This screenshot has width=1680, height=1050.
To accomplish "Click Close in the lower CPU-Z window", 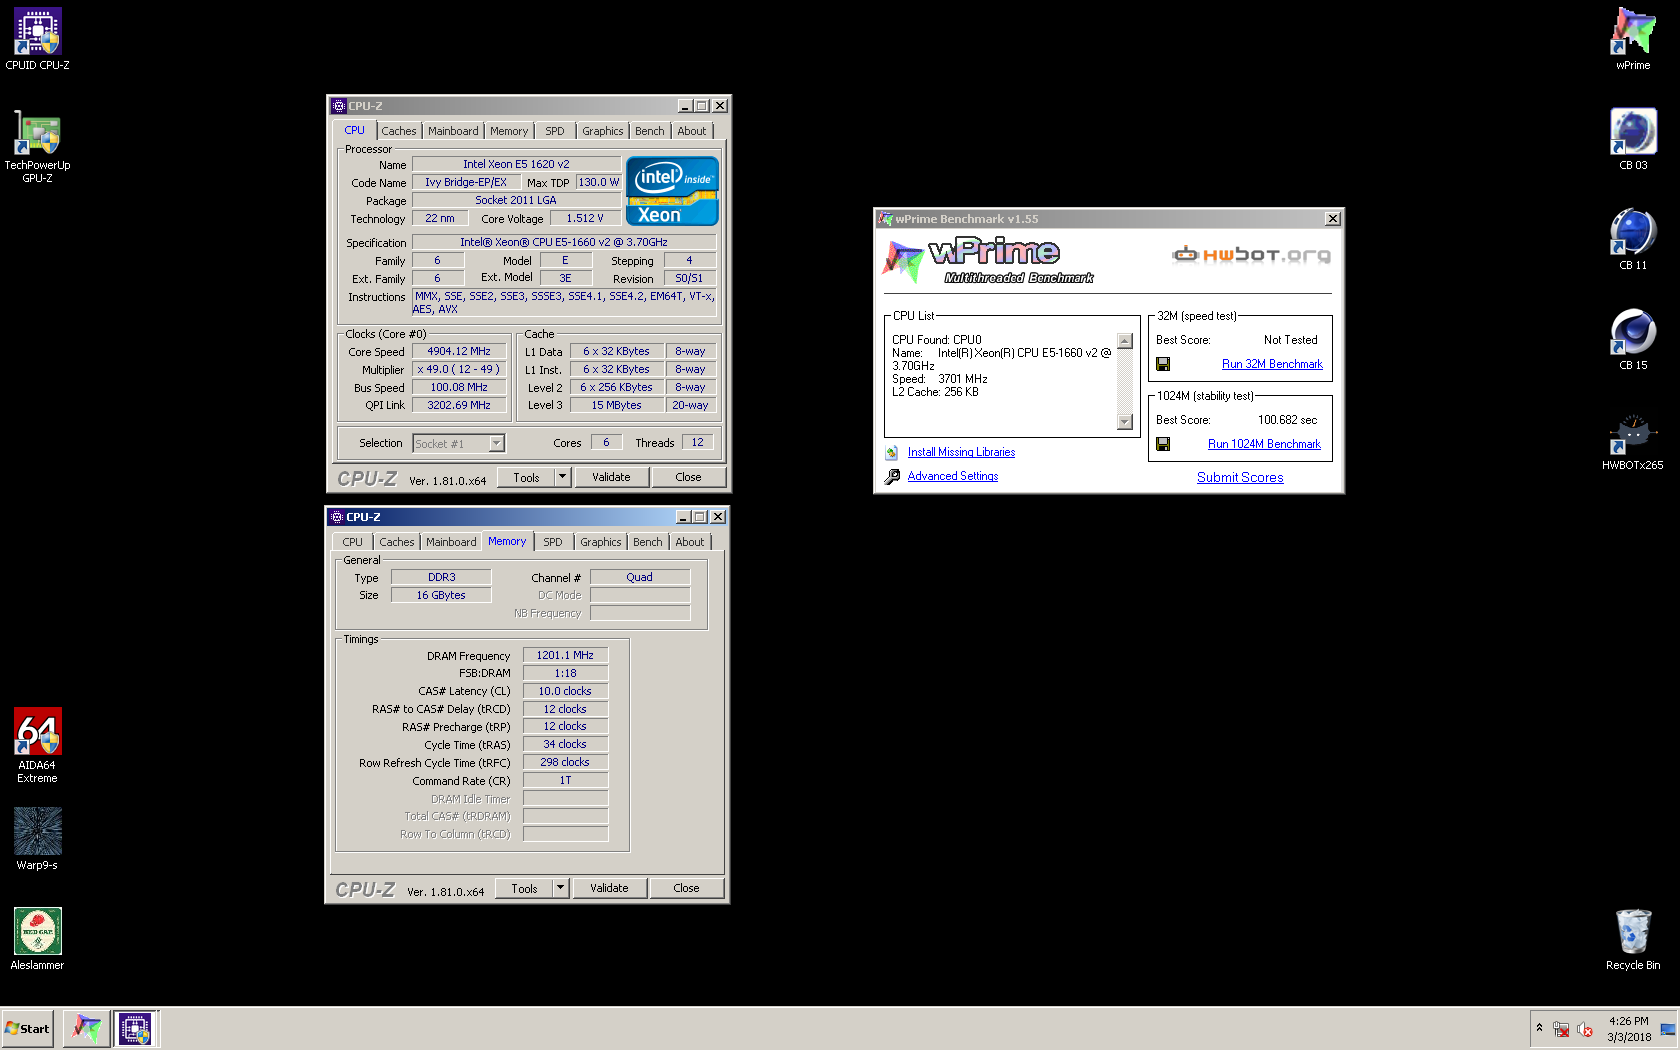I will [x=686, y=888].
